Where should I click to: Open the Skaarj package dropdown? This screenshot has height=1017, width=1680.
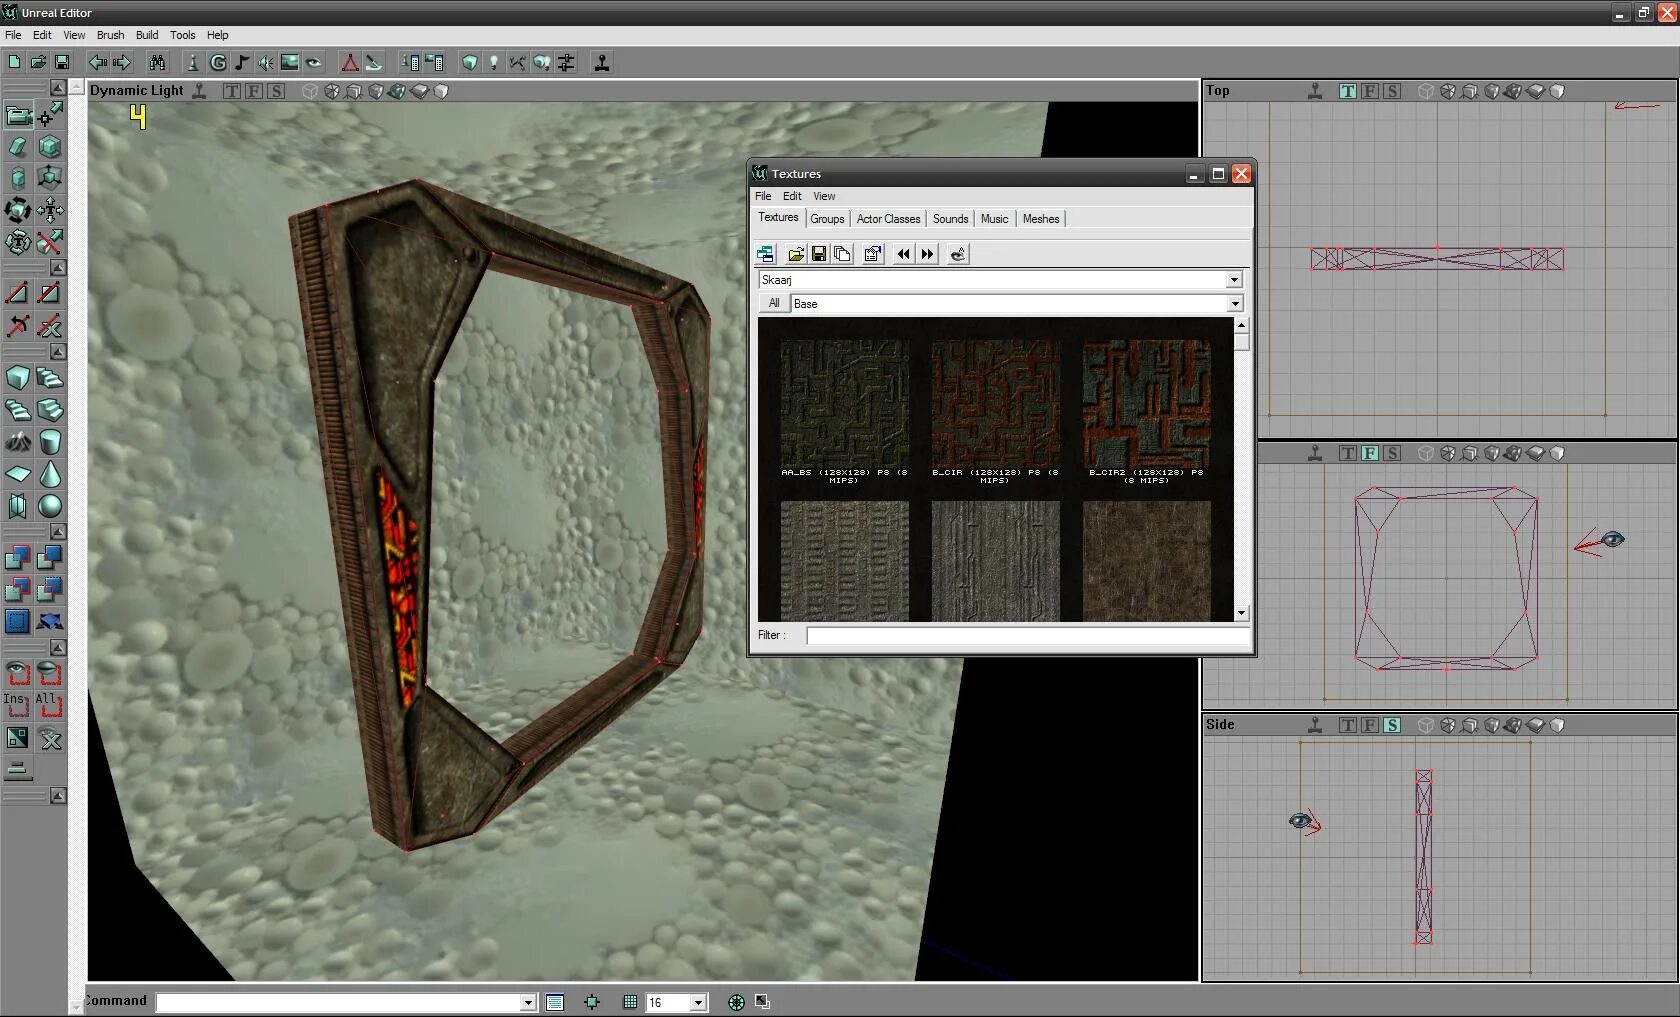[1234, 280]
